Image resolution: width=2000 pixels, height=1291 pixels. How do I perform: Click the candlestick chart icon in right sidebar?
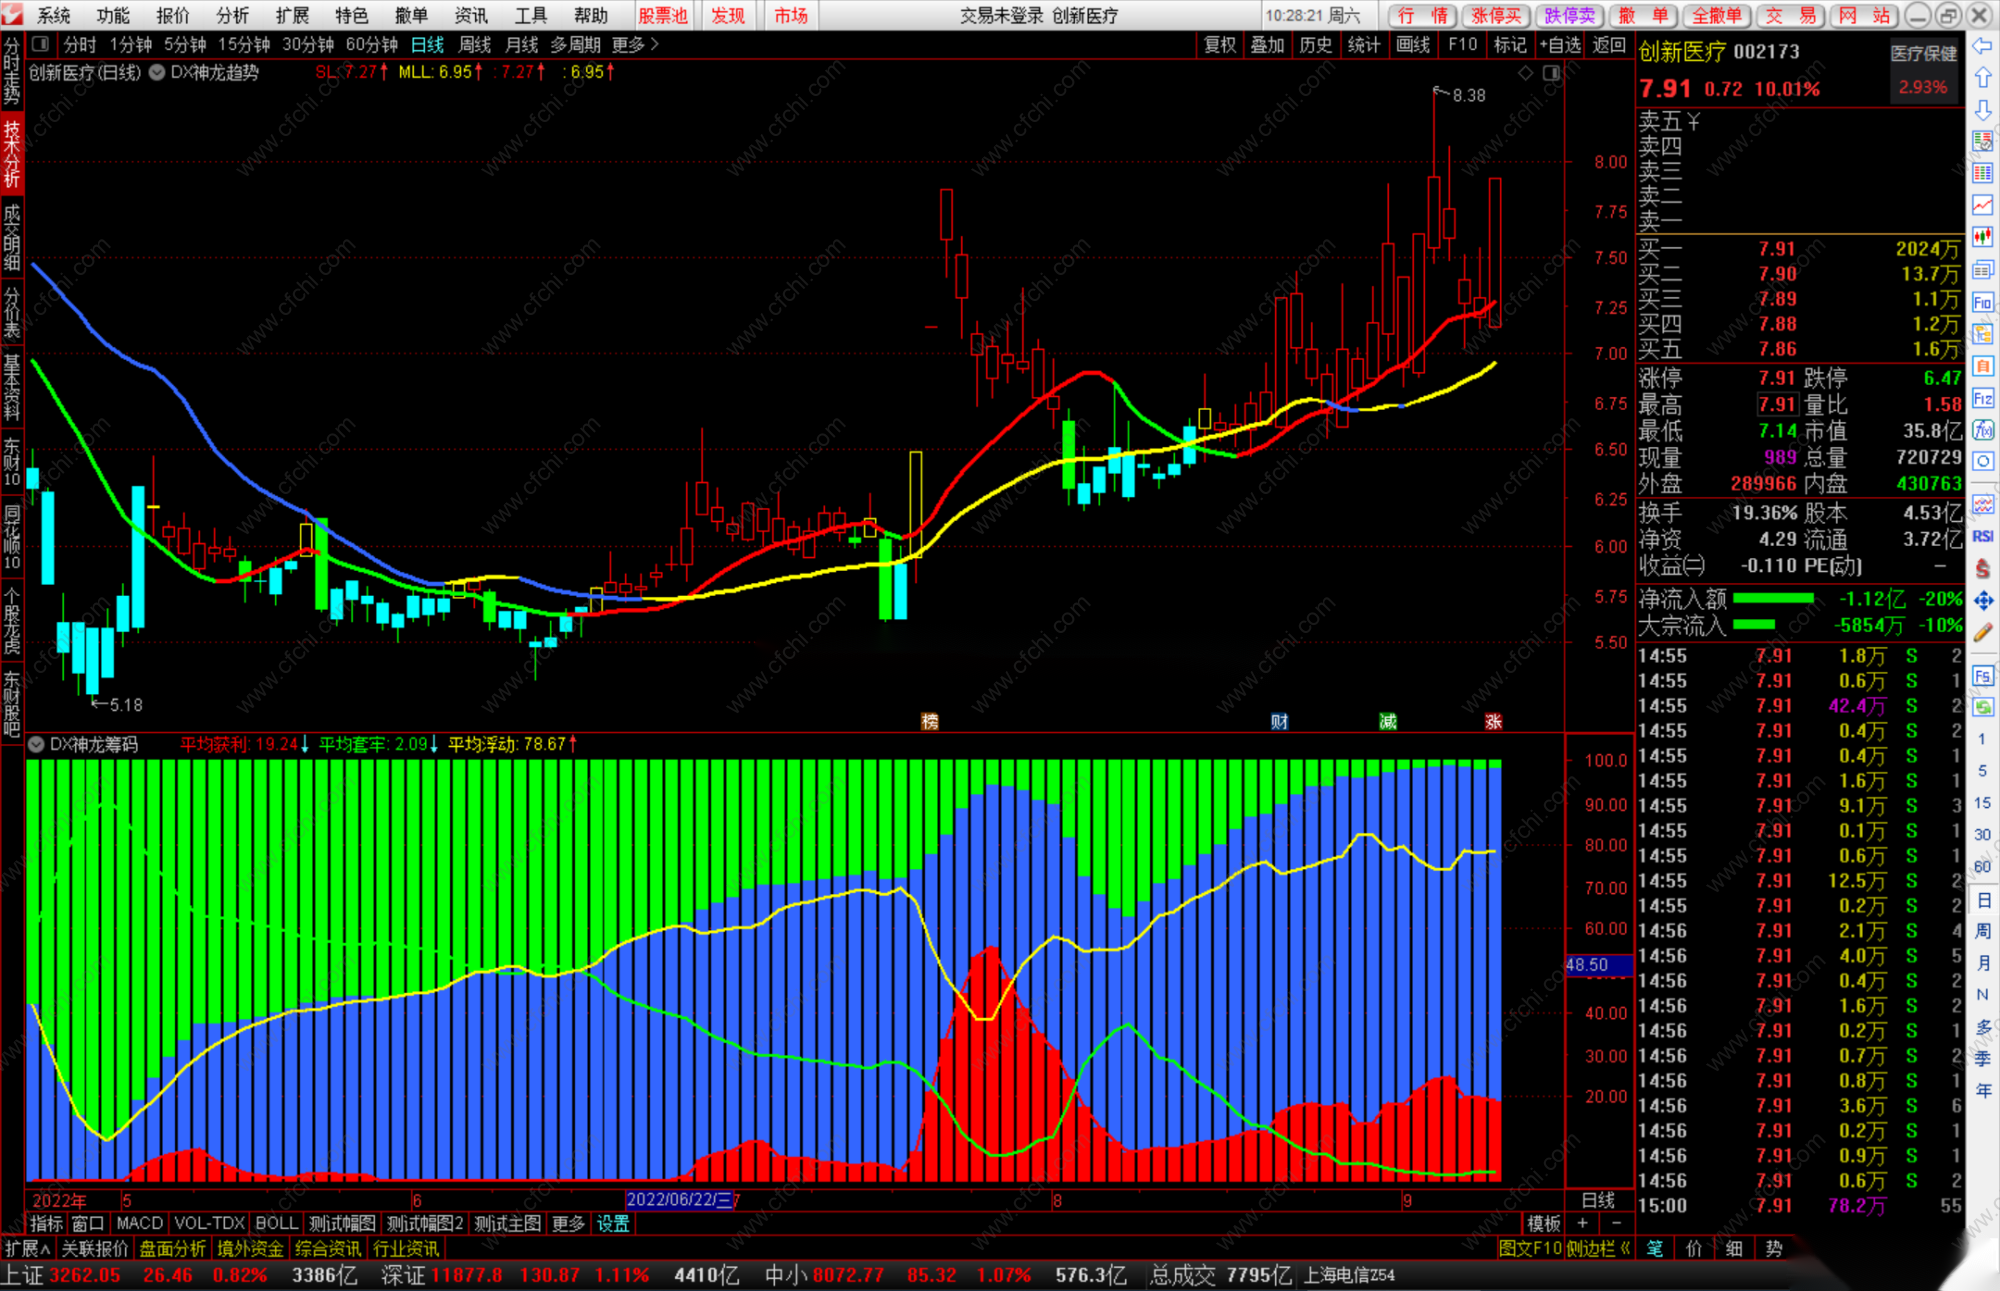tap(1983, 237)
